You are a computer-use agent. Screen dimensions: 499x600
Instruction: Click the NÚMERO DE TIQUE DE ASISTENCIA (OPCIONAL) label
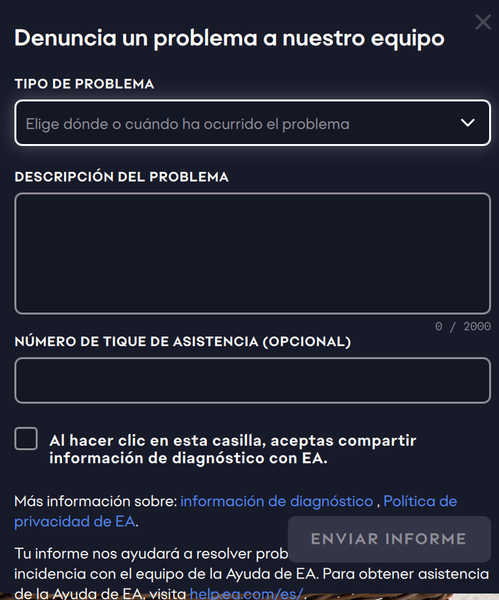click(x=183, y=341)
